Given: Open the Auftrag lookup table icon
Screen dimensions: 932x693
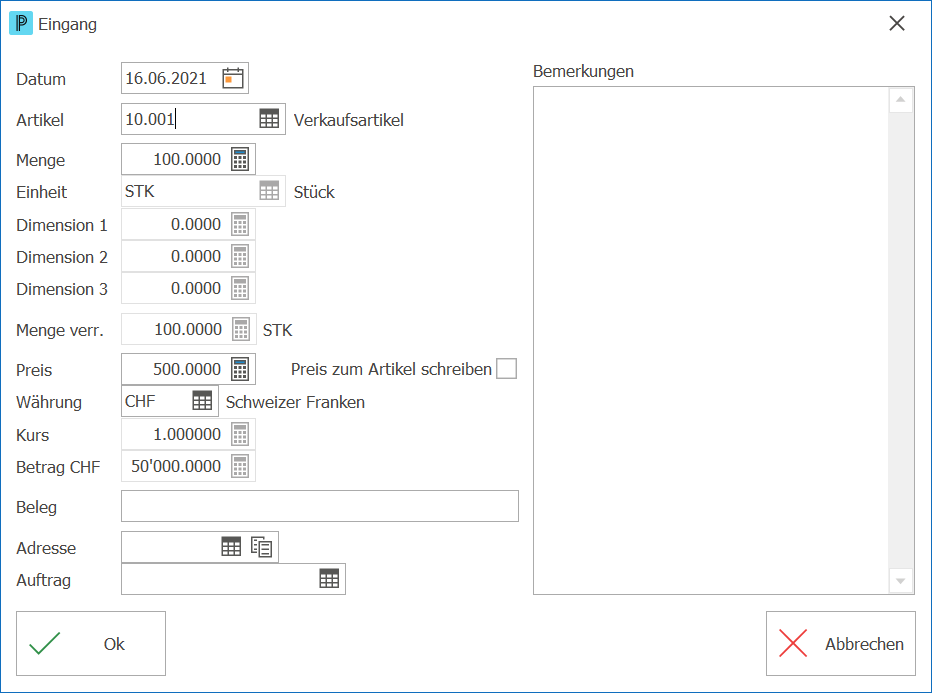Looking at the screenshot, I should 329,578.
